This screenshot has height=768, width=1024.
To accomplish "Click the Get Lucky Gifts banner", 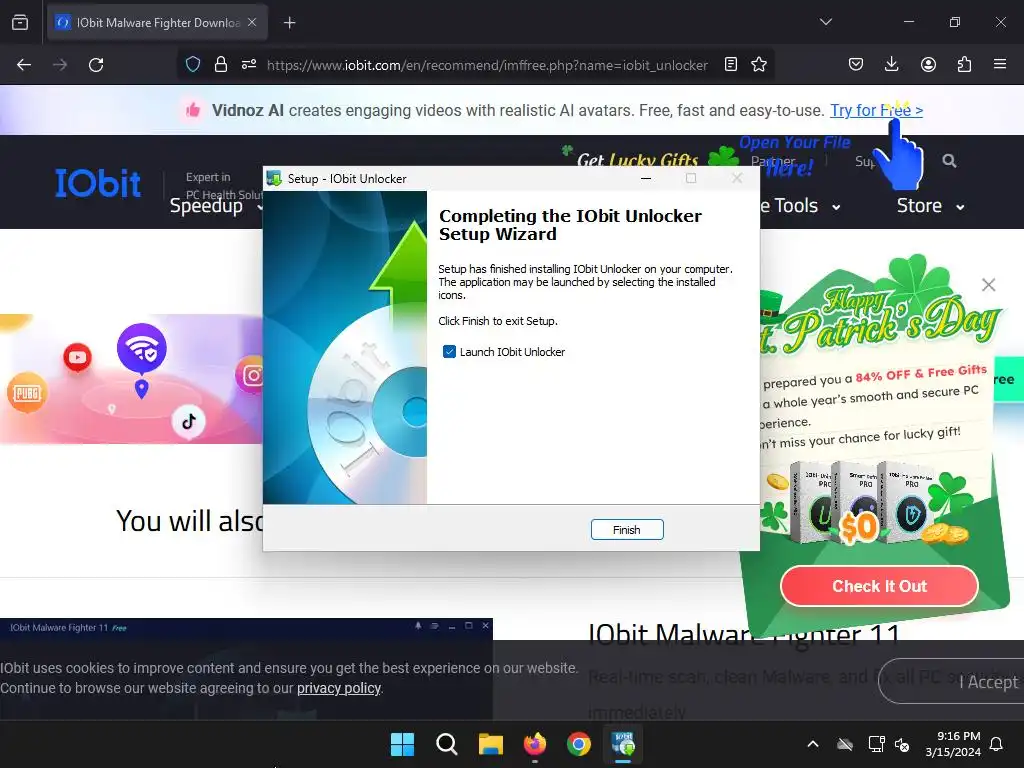I will click(x=637, y=160).
